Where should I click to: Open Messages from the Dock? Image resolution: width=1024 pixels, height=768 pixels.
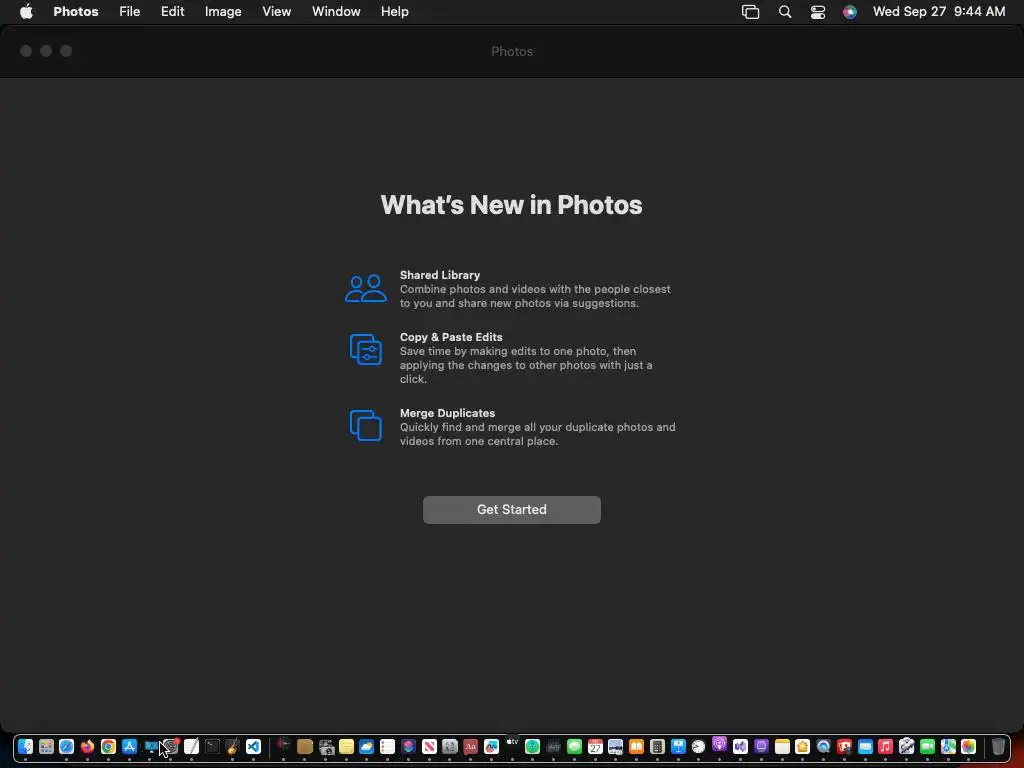click(574, 746)
